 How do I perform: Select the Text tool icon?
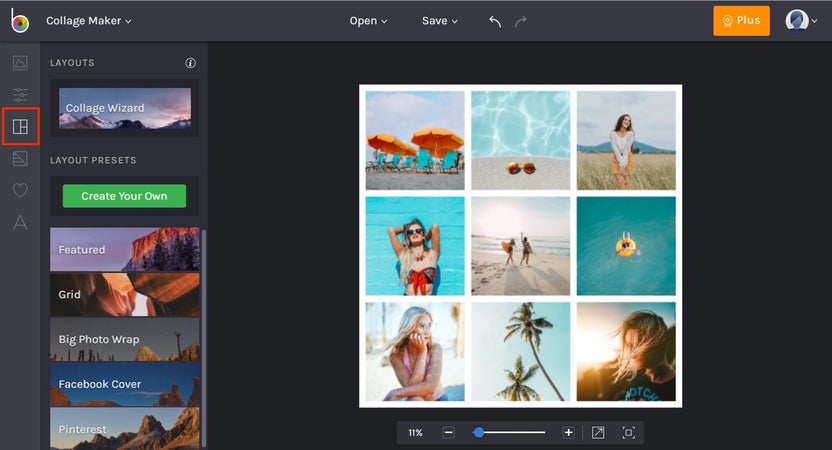point(20,222)
